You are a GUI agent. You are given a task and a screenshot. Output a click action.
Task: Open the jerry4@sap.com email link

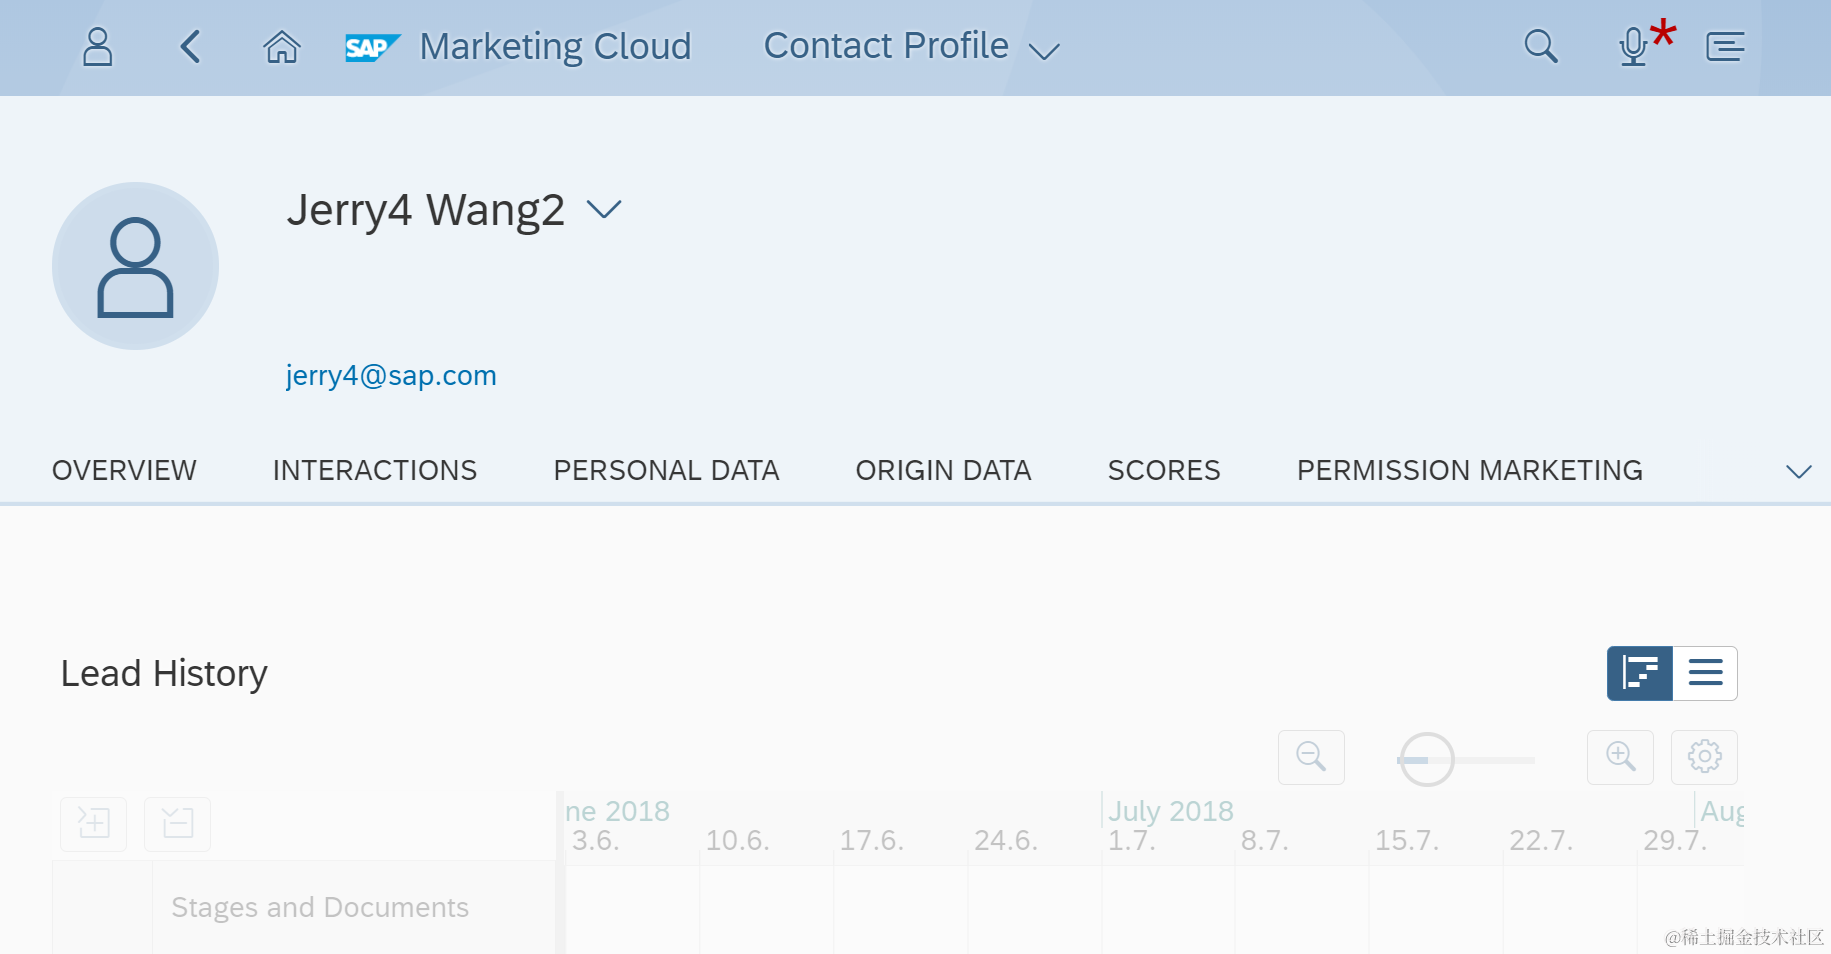[391, 376]
